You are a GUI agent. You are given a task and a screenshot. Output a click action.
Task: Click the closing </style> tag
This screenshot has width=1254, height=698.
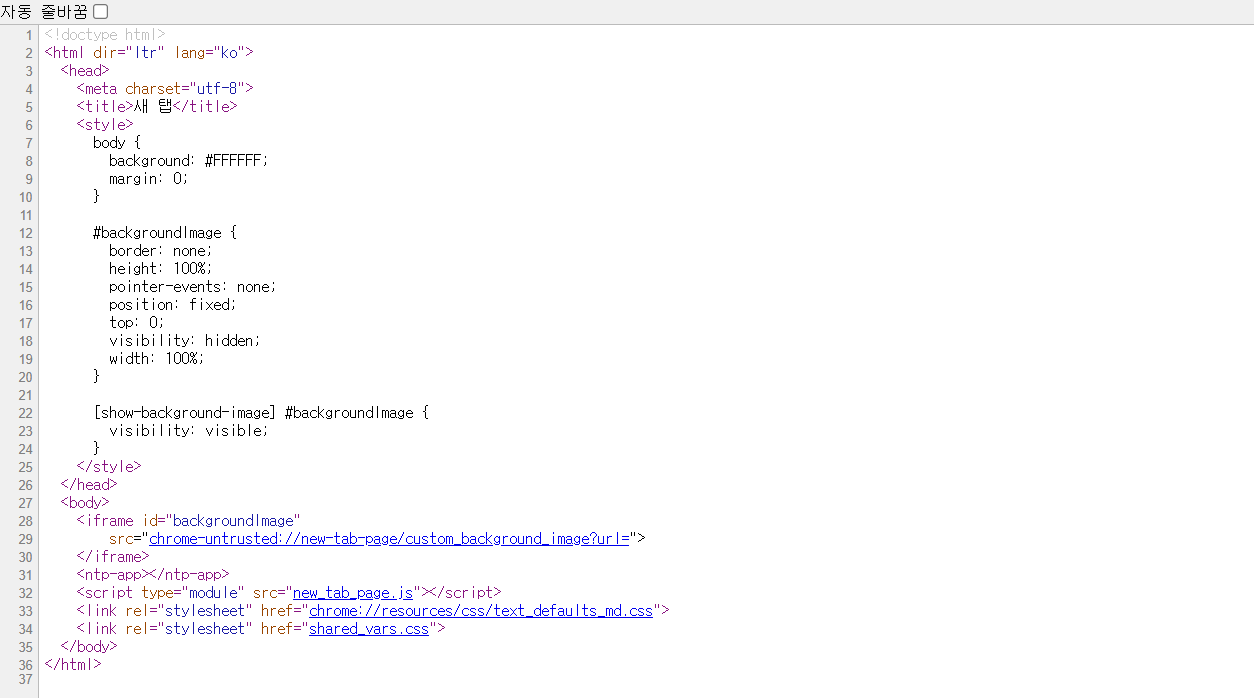coord(109,466)
